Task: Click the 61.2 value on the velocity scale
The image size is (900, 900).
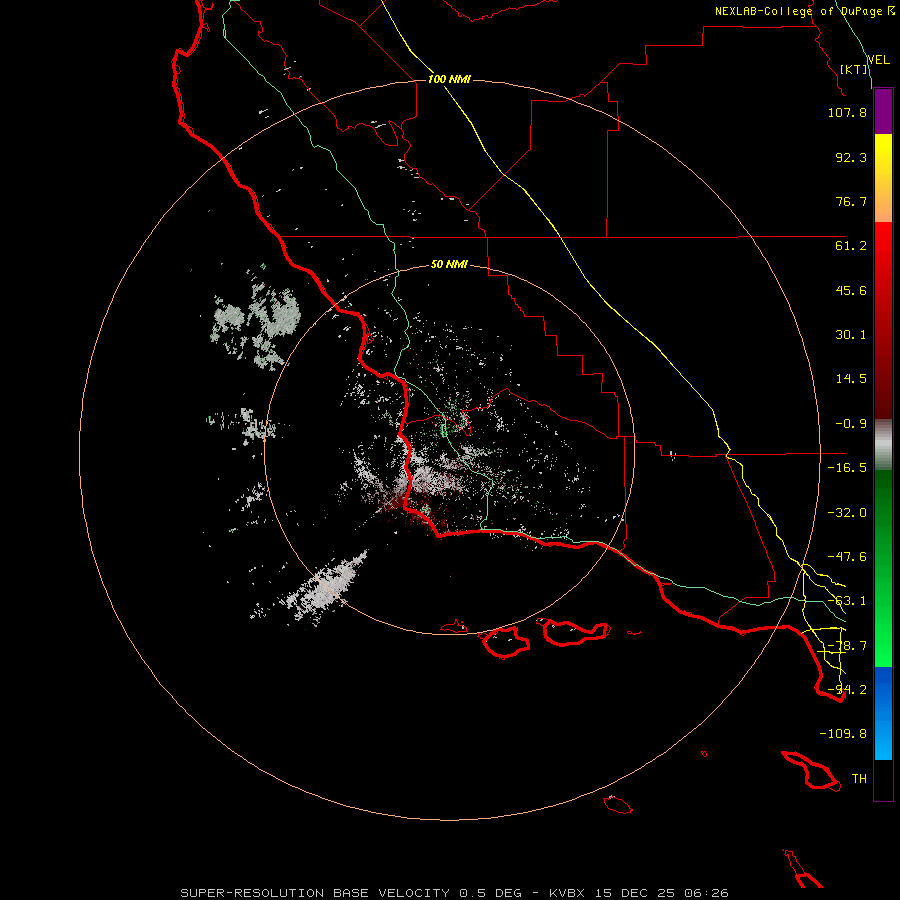Action: point(851,246)
